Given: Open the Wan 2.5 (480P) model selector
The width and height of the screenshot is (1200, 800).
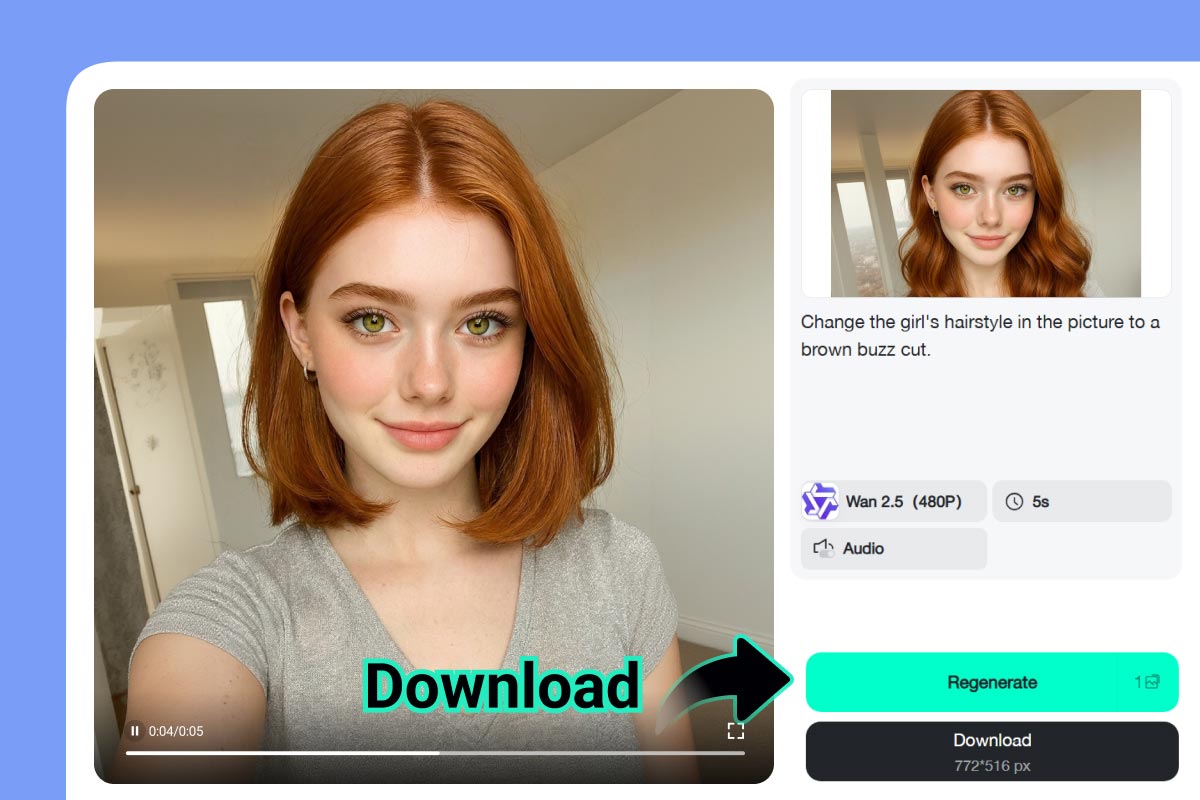Looking at the screenshot, I should [x=893, y=501].
